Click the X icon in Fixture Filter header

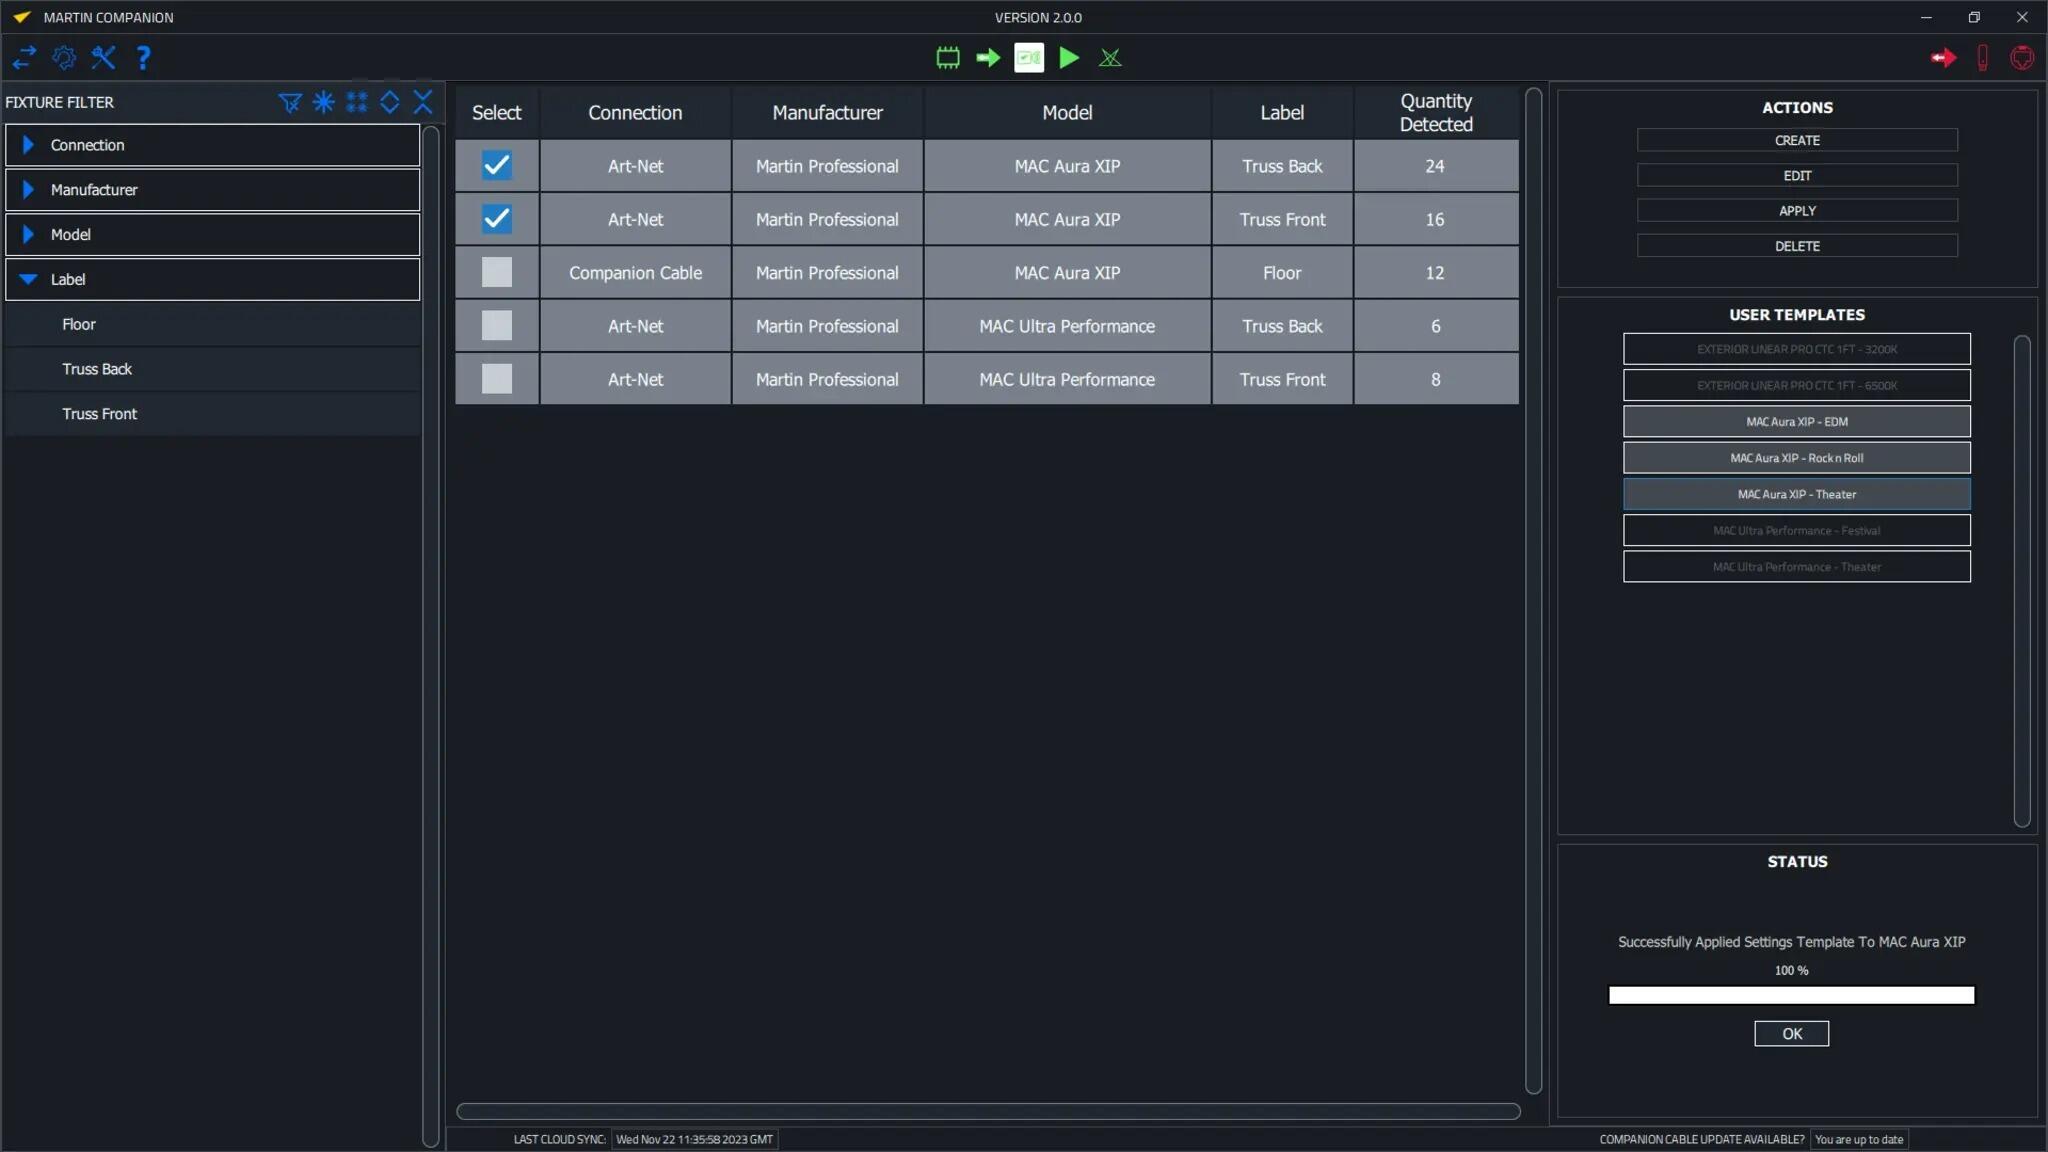[423, 102]
